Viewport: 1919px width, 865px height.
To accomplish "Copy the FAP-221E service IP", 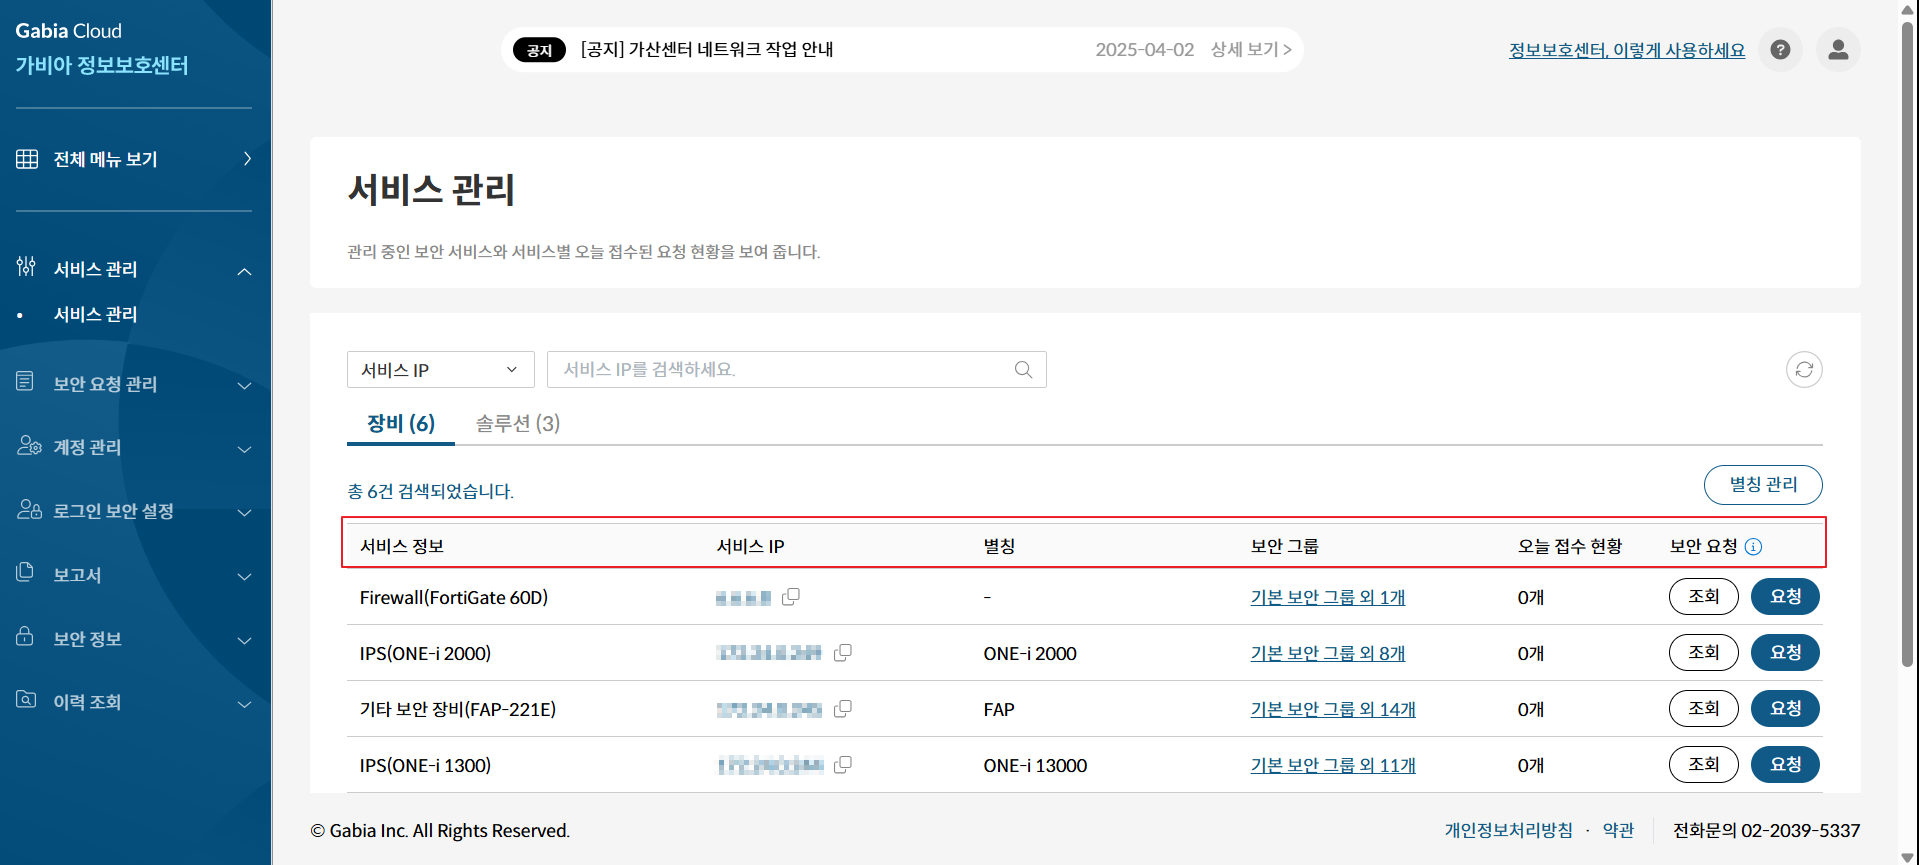I will click(x=843, y=709).
